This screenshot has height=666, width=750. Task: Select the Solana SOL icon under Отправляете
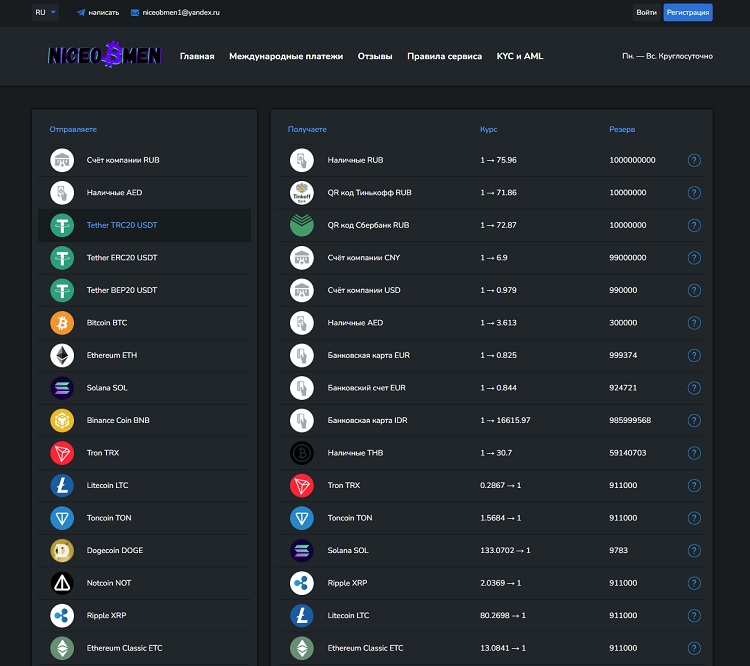(62, 388)
